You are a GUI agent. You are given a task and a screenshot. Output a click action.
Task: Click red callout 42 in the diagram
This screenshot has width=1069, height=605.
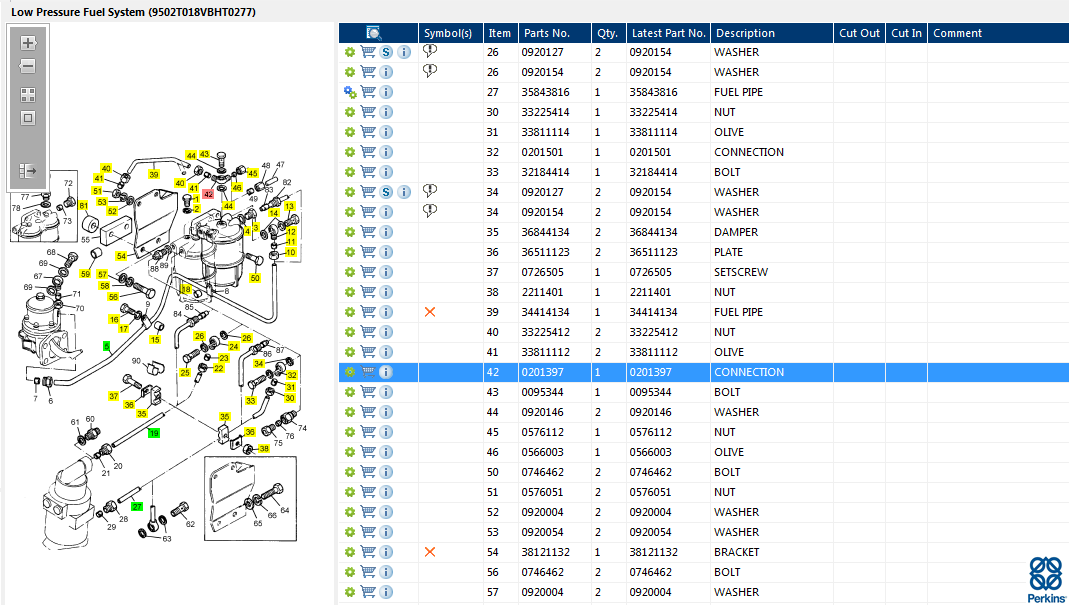coord(208,194)
